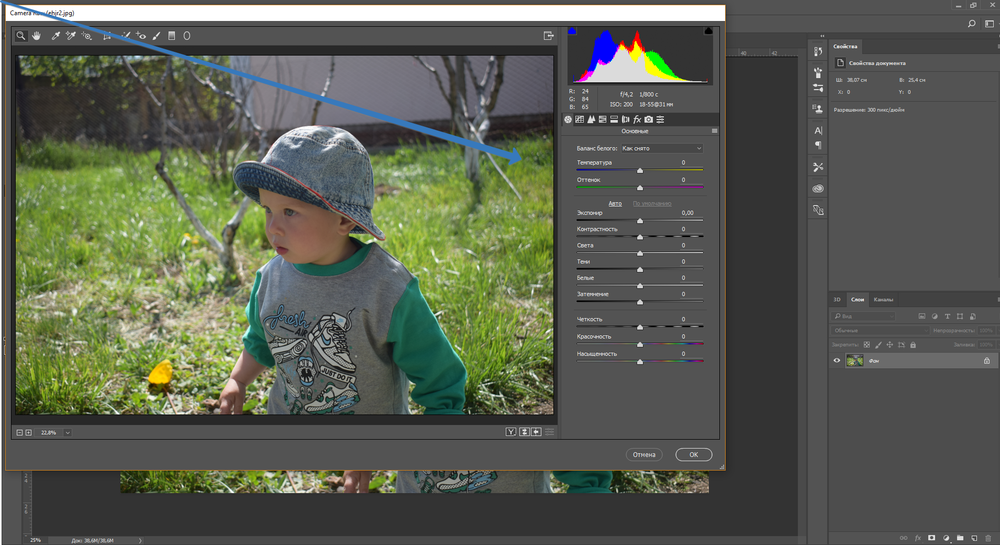Viewport: 1000px width, 545px height.
Task: Pick the White Balance eyedropper tool
Action: [56, 35]
